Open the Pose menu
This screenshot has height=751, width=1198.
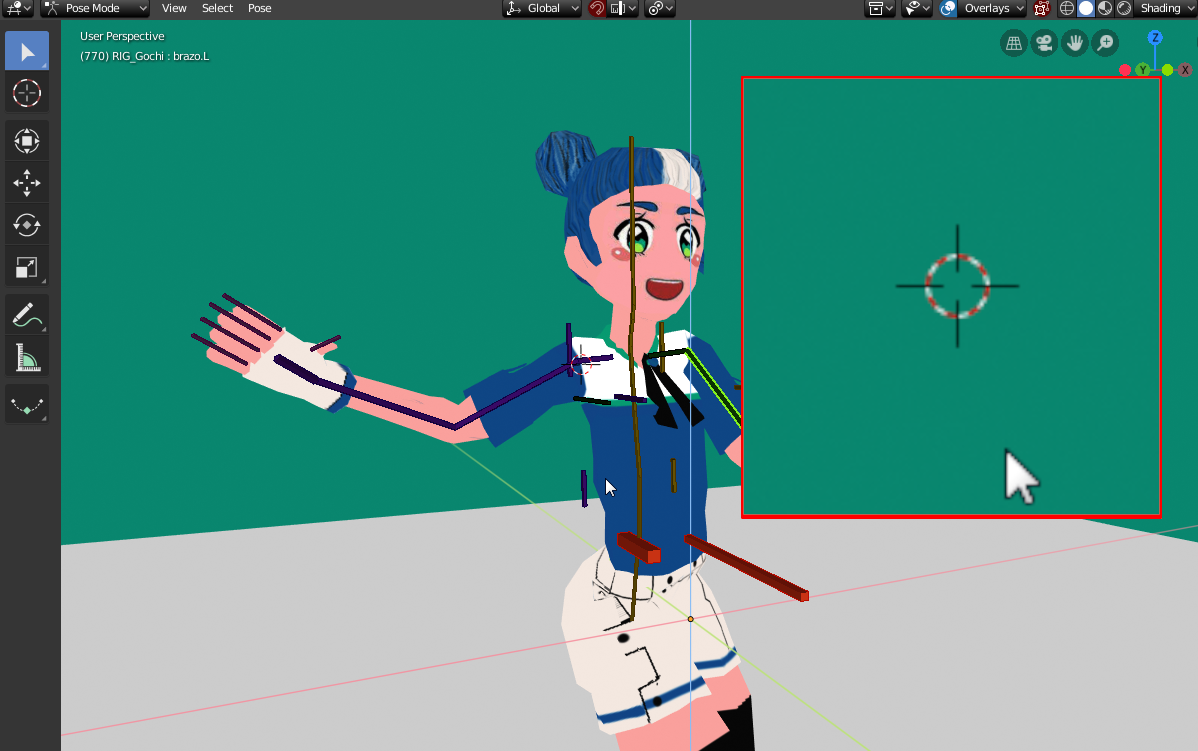tap(260, 8)
